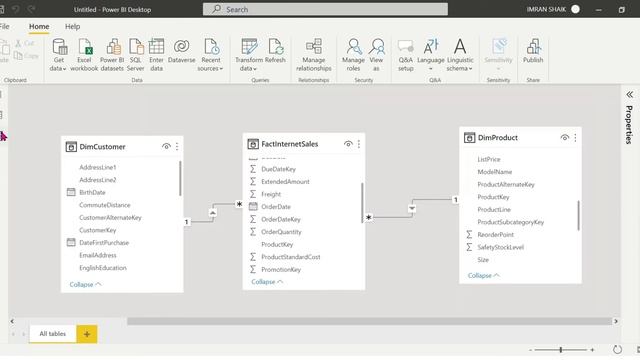Open the File menu
This screenshot has width=640, height=360.
[x=4, y=27]
